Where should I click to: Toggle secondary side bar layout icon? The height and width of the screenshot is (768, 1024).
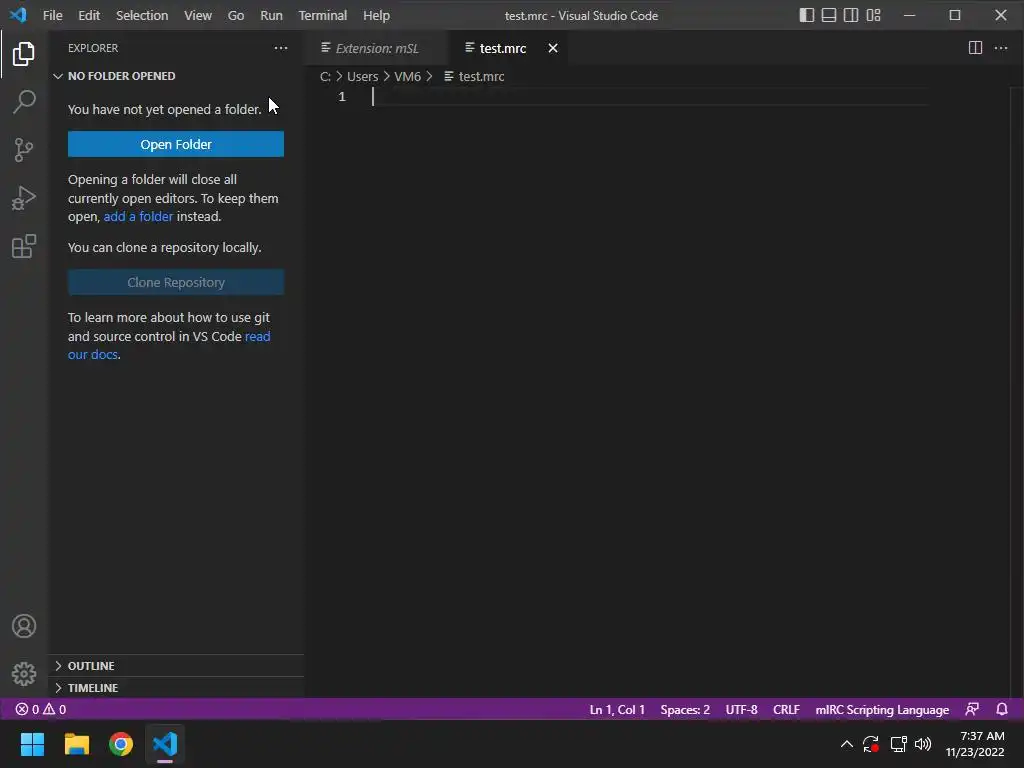(x=851, y=15)
